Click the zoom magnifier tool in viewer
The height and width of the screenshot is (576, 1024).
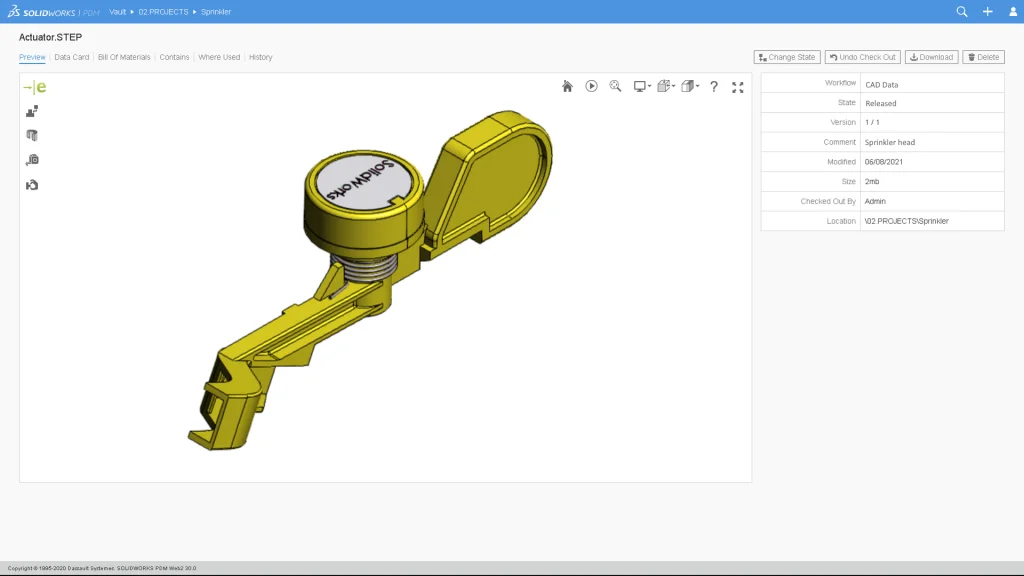click(x=615, y=87)
